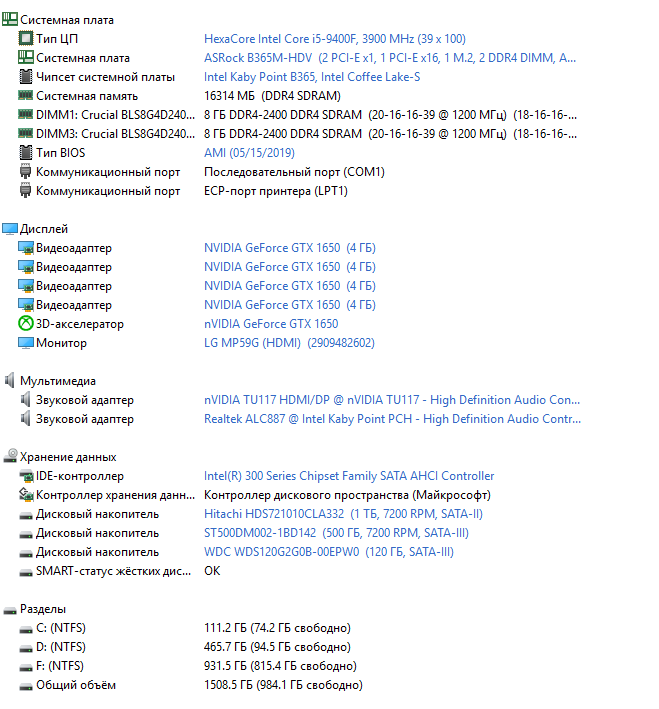Image resolution: width=659 pixels, height=709 pixels.
Task: Click the storage controller row icon
Action: click(x=26, y=495)
